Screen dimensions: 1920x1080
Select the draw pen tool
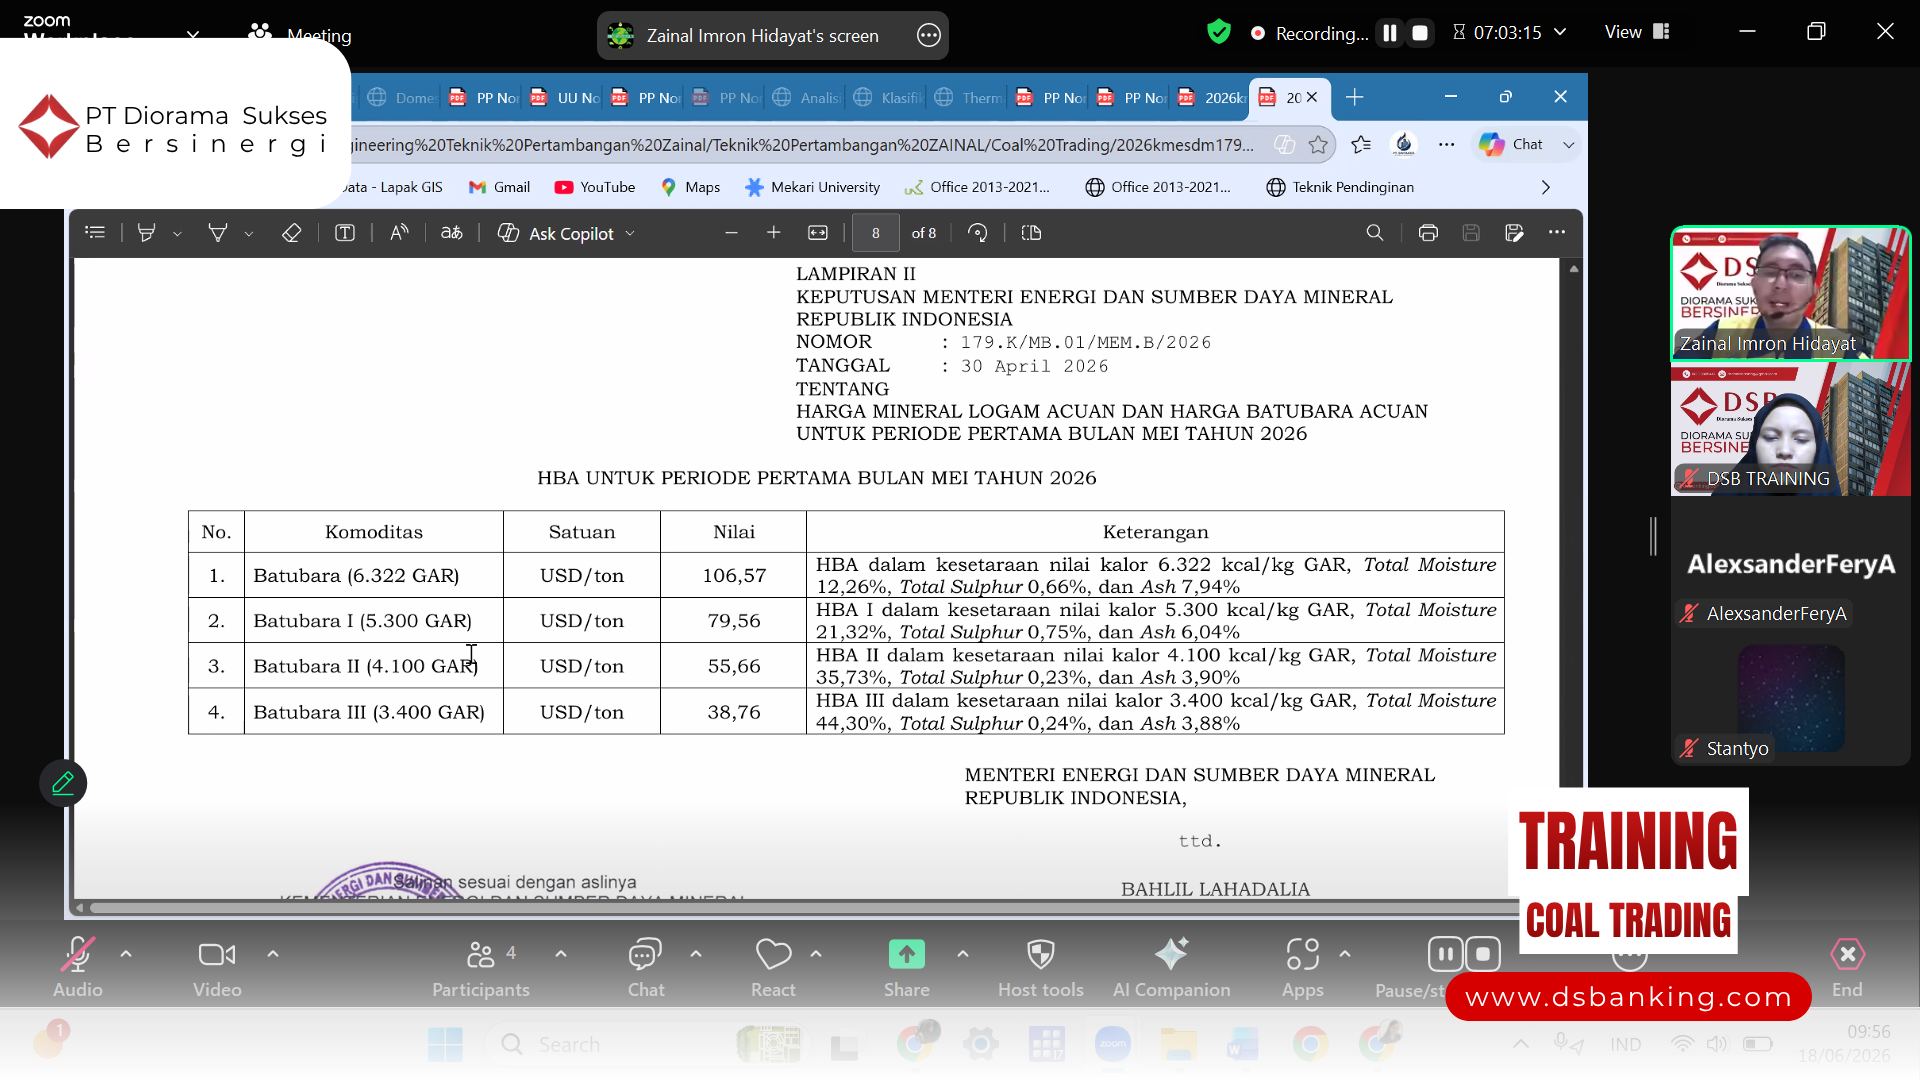coord(217,233)
